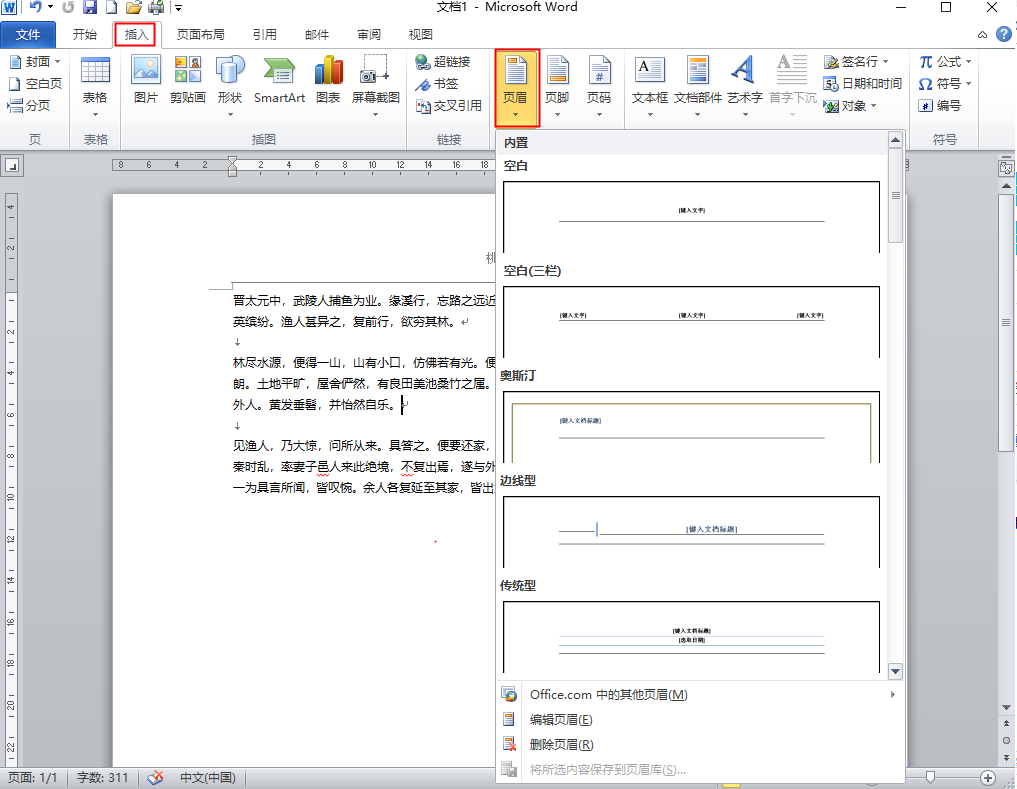Select the Border-line (边线型) header thumbnail
1017x789 pixels.
(691, 532)
